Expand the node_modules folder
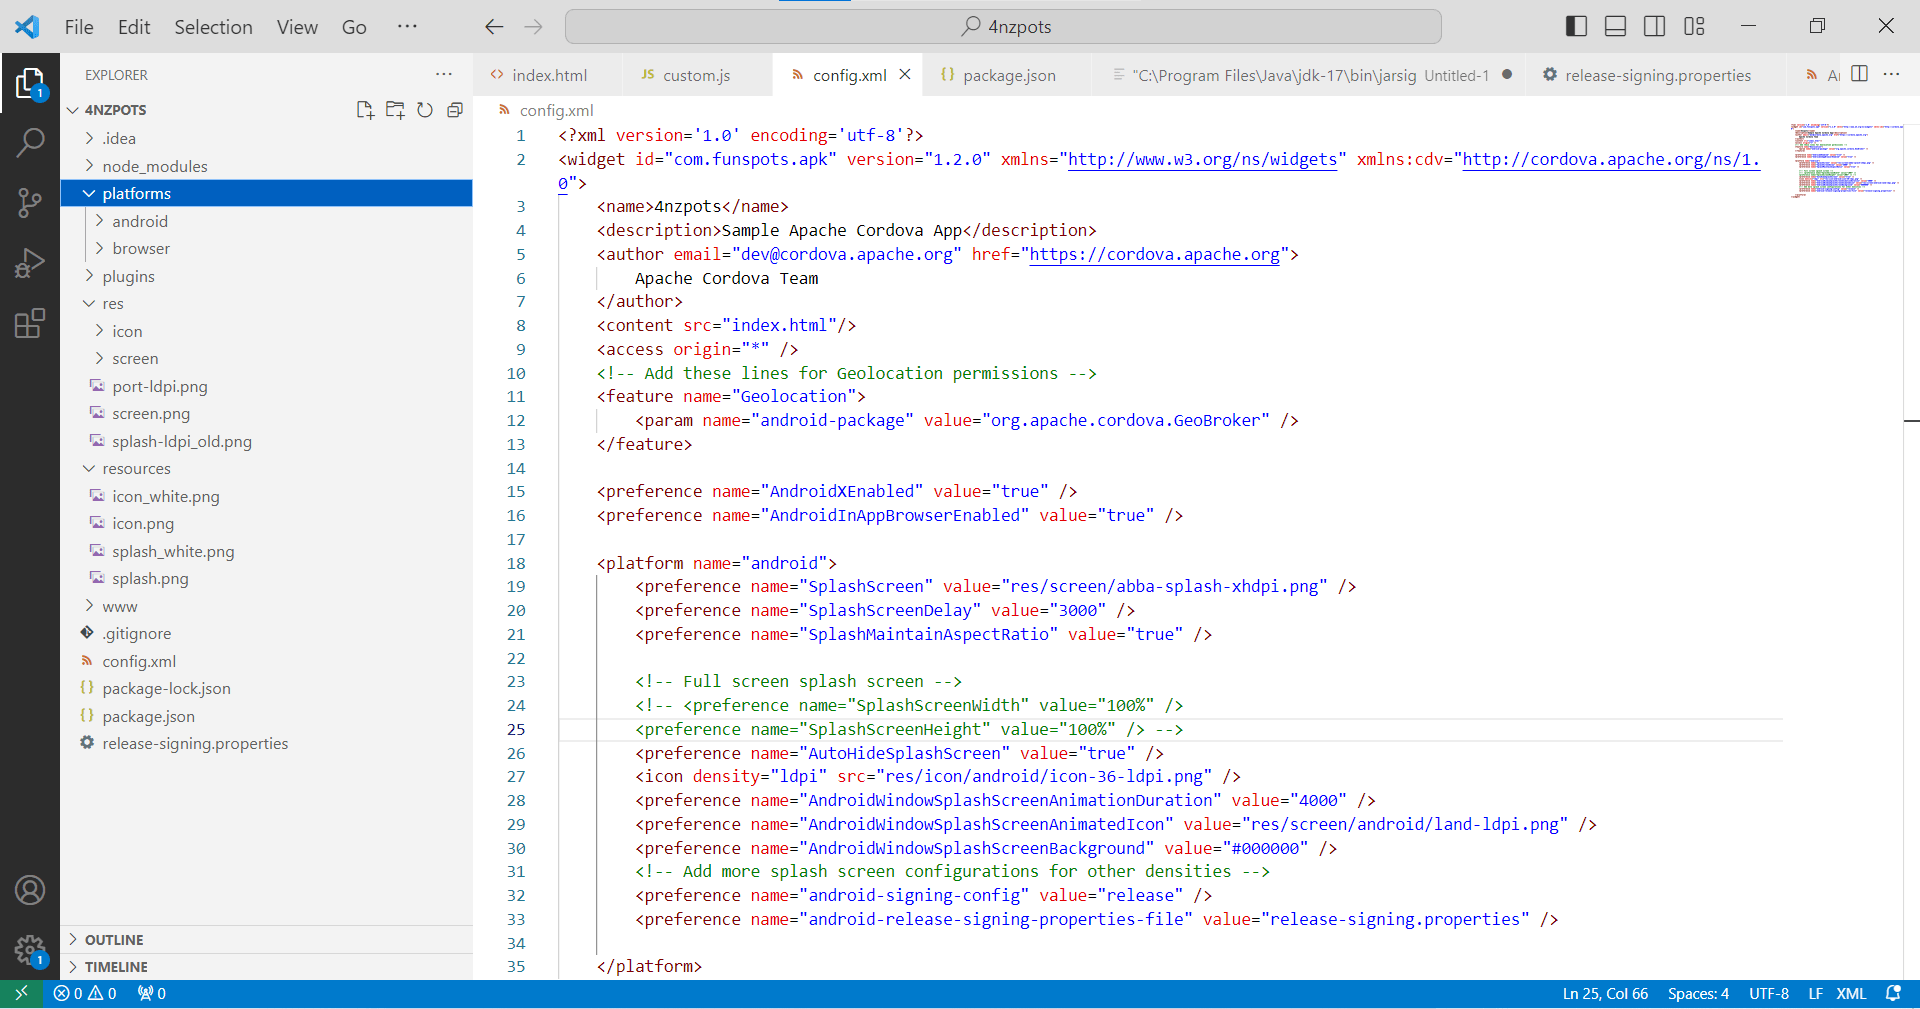Viewport: 1920px width, 1009px height. pos(266,166)
